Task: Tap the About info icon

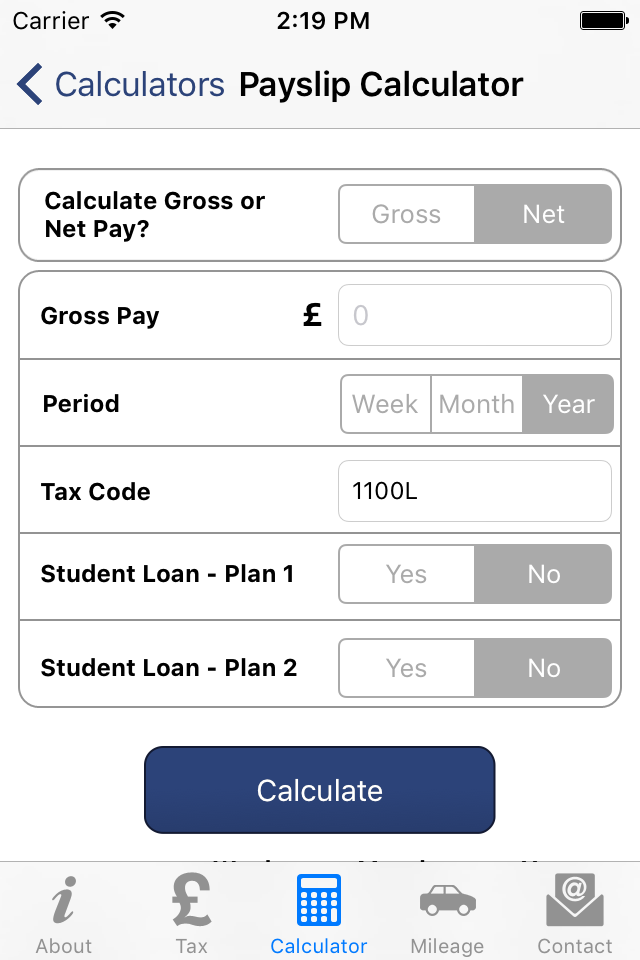Action: [x=64, y=899]
